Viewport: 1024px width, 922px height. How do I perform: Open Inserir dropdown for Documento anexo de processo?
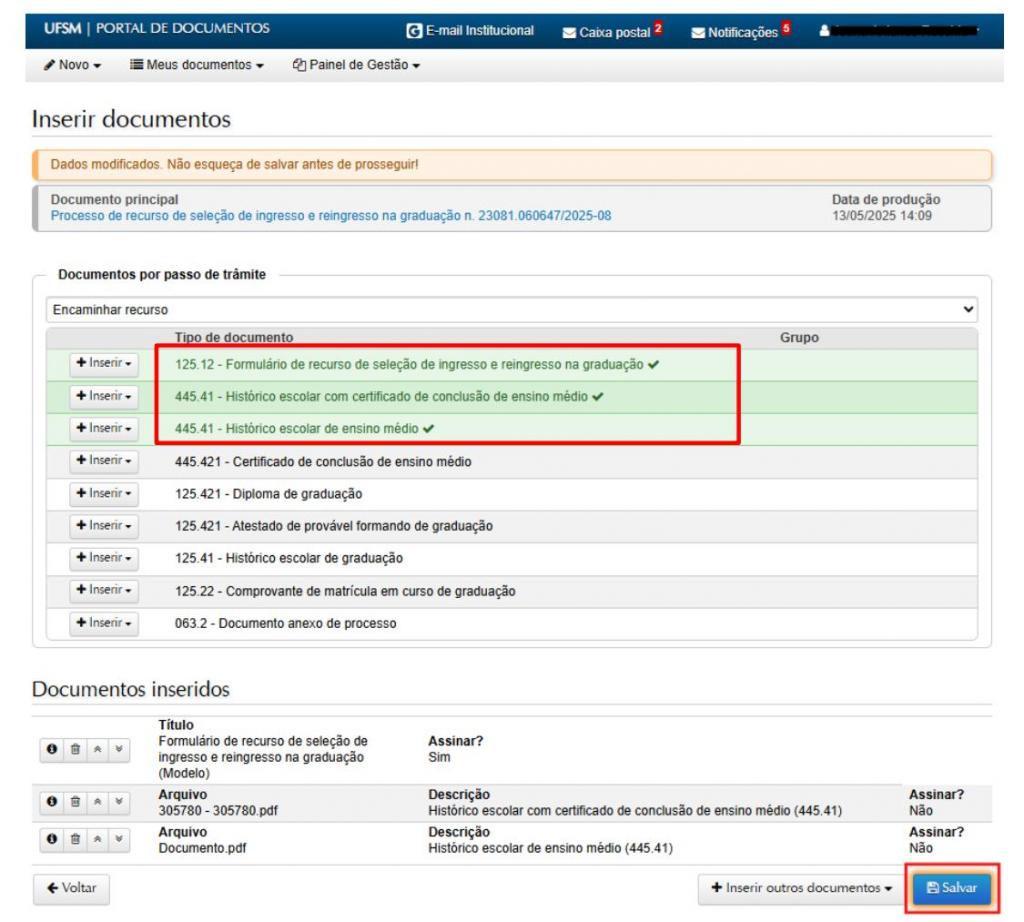104,623
